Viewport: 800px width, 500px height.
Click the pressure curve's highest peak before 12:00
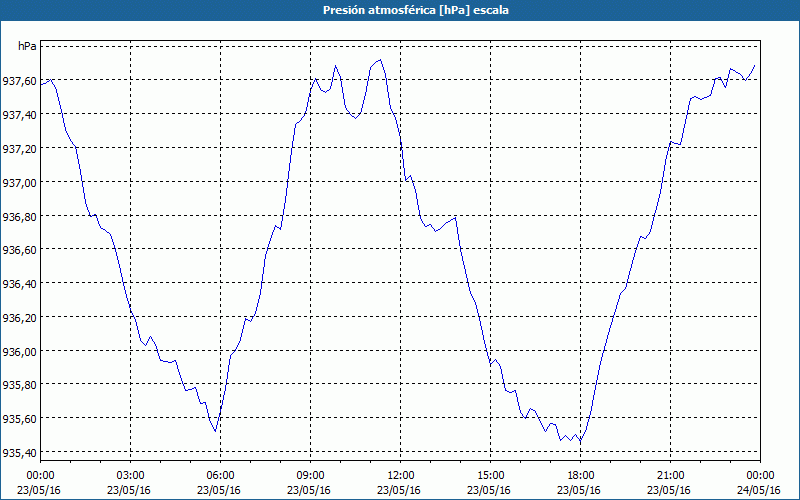coord(380,60)
